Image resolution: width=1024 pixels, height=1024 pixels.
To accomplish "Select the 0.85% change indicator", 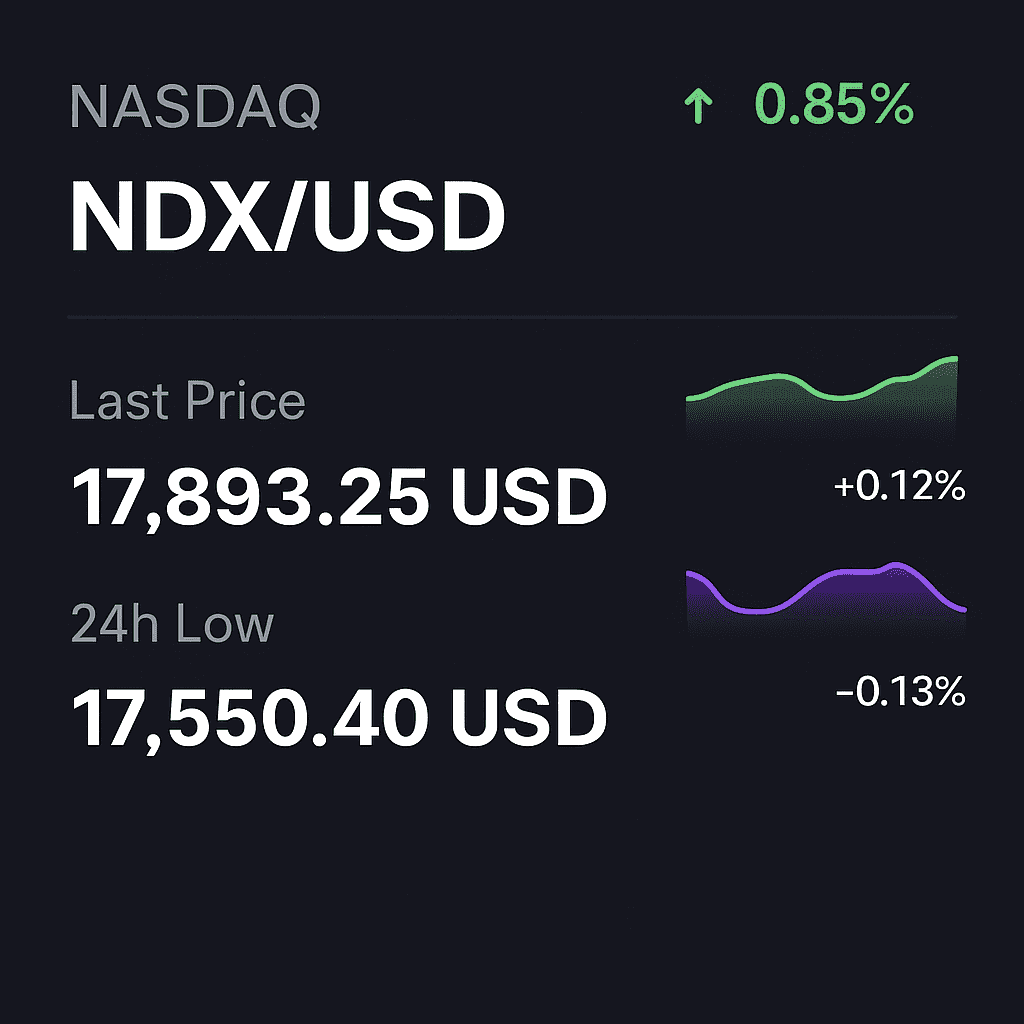I will (834, 104).
